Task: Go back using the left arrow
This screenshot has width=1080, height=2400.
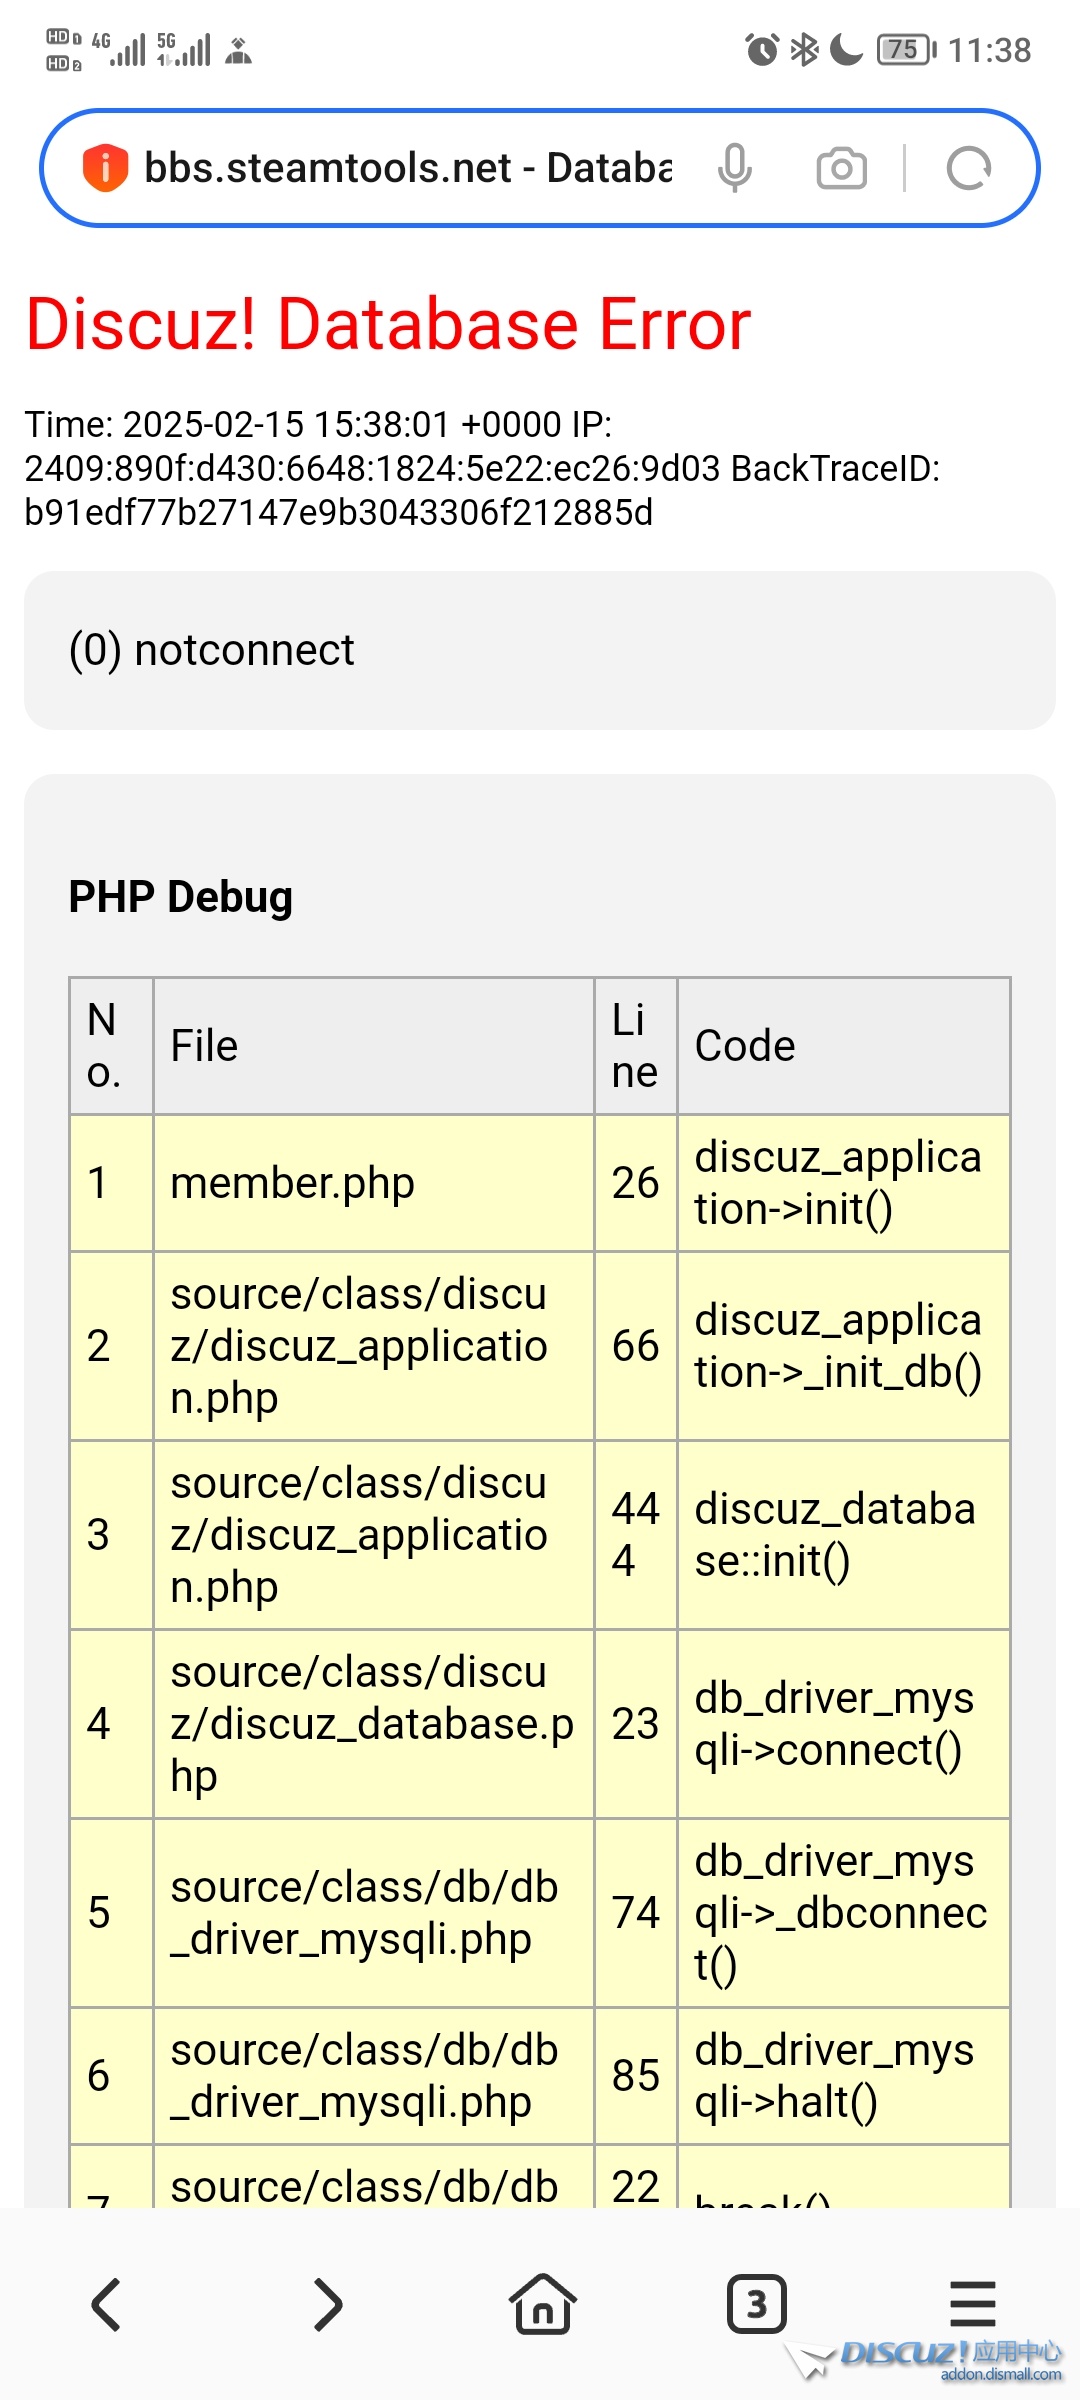Action: (106, 2304)
